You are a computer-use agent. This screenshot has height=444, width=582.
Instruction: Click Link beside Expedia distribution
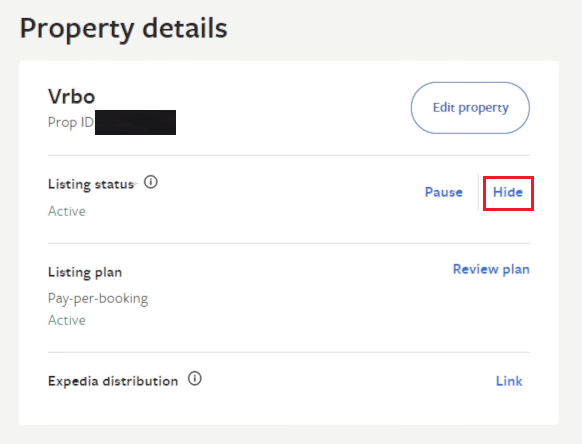509,381
